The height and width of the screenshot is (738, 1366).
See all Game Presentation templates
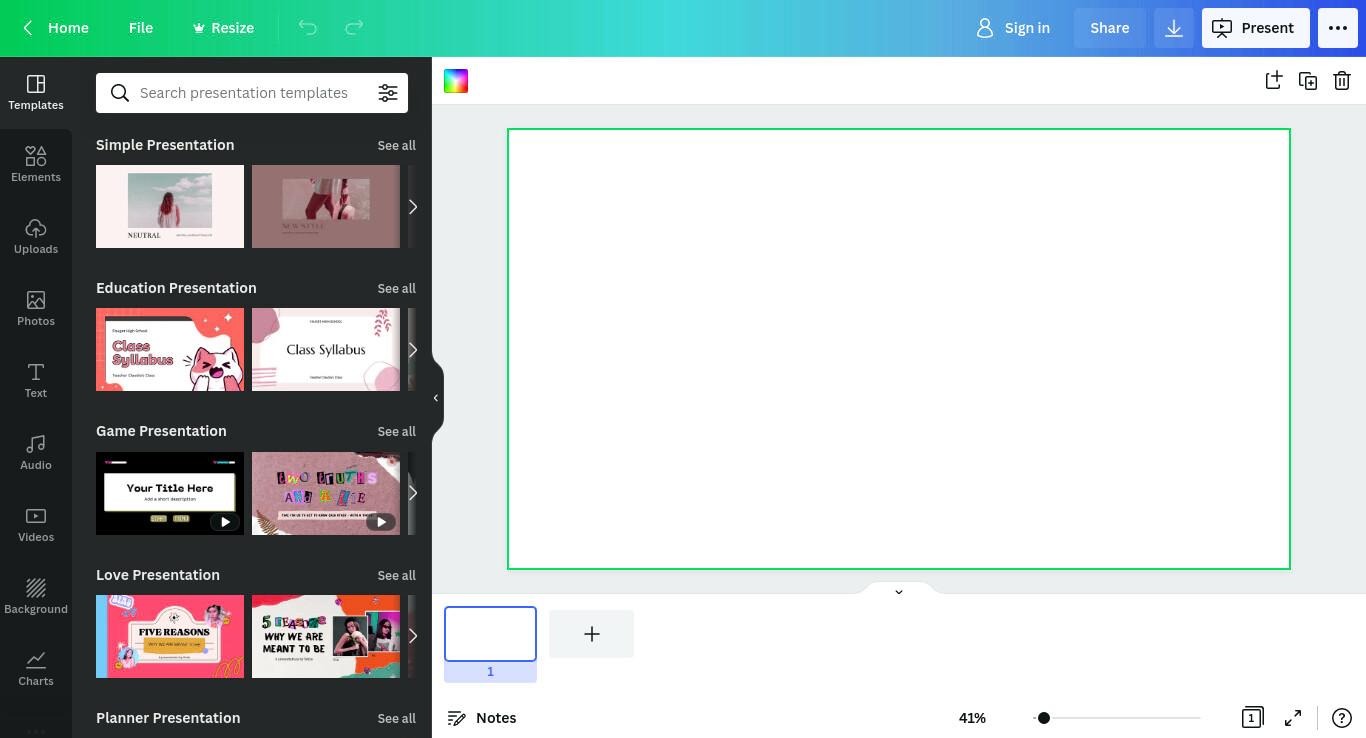pyautogui.click(x=397, y=431)
